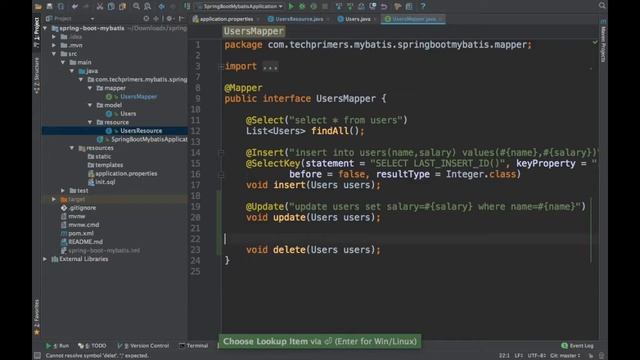640x360 pixels.
Task: Click the Help question mark icon
Action: pos(423,6)
